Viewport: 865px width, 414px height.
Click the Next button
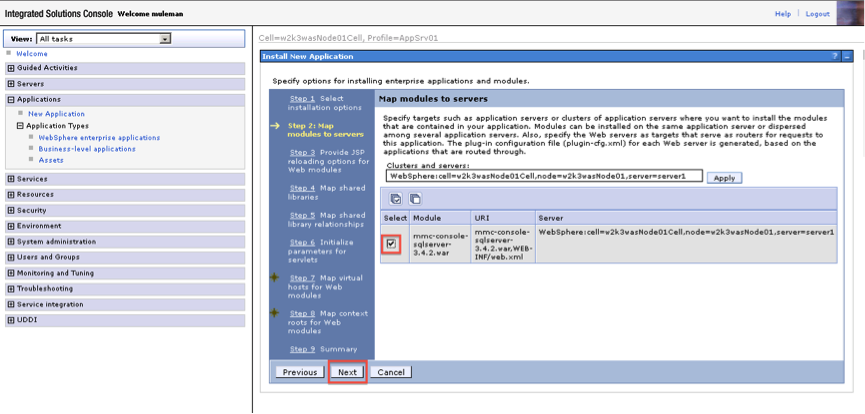pos(347,372)
